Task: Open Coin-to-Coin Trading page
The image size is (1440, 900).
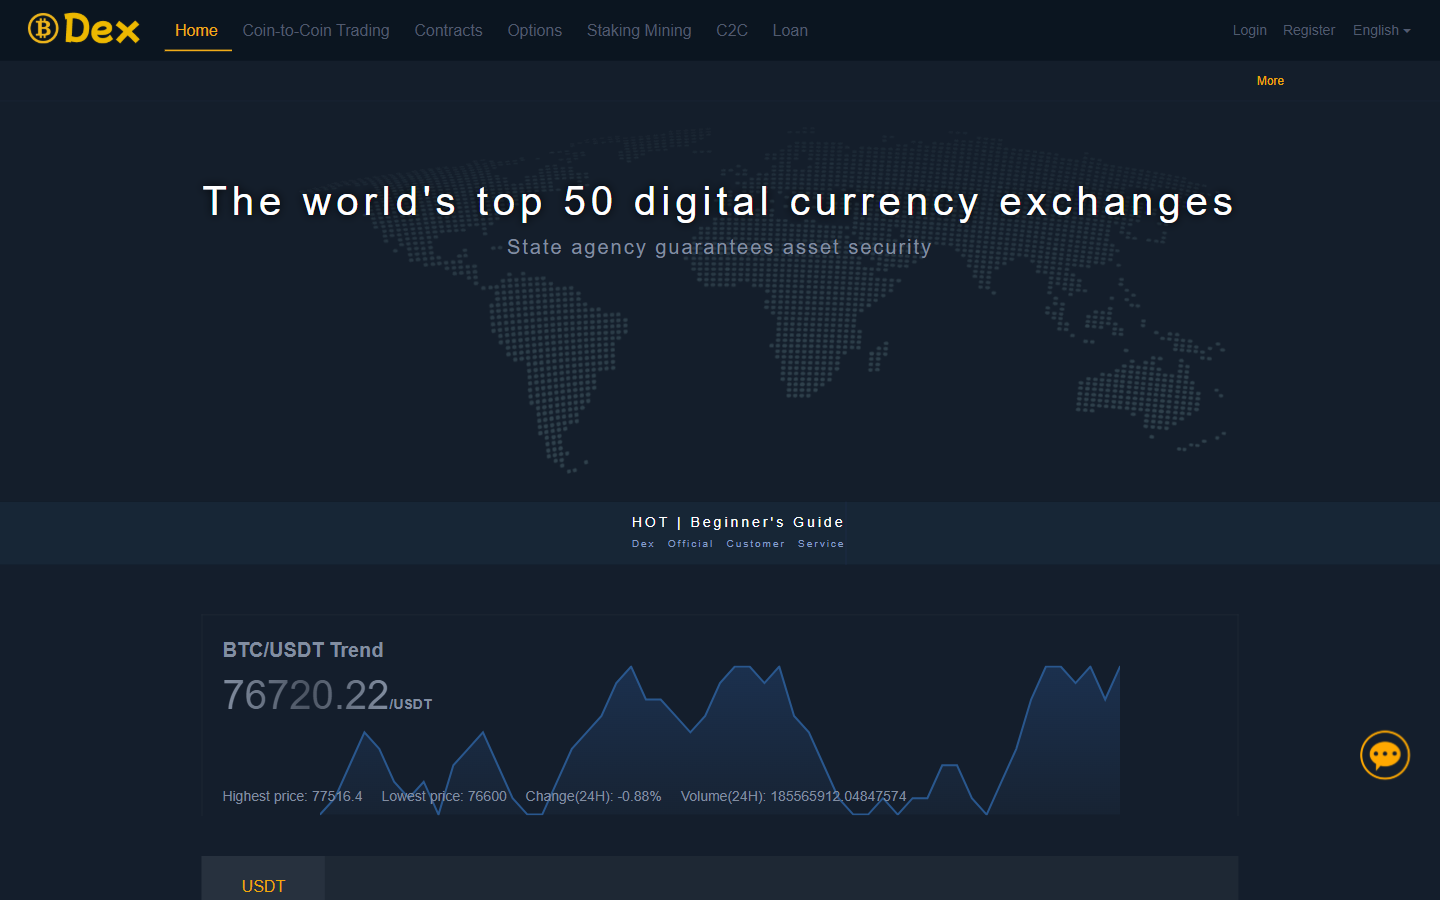Action: (x=316, y=30)
